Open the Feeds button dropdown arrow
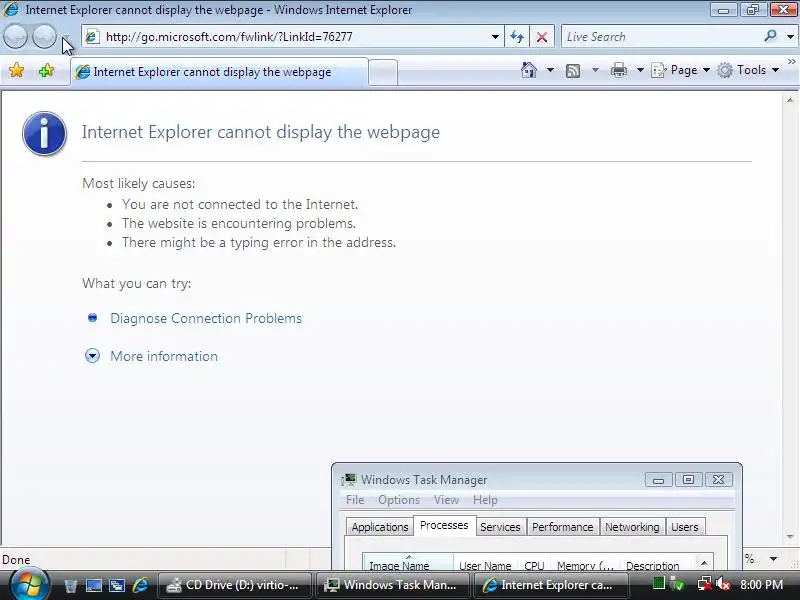800x600 pixels. click(595, 70)
